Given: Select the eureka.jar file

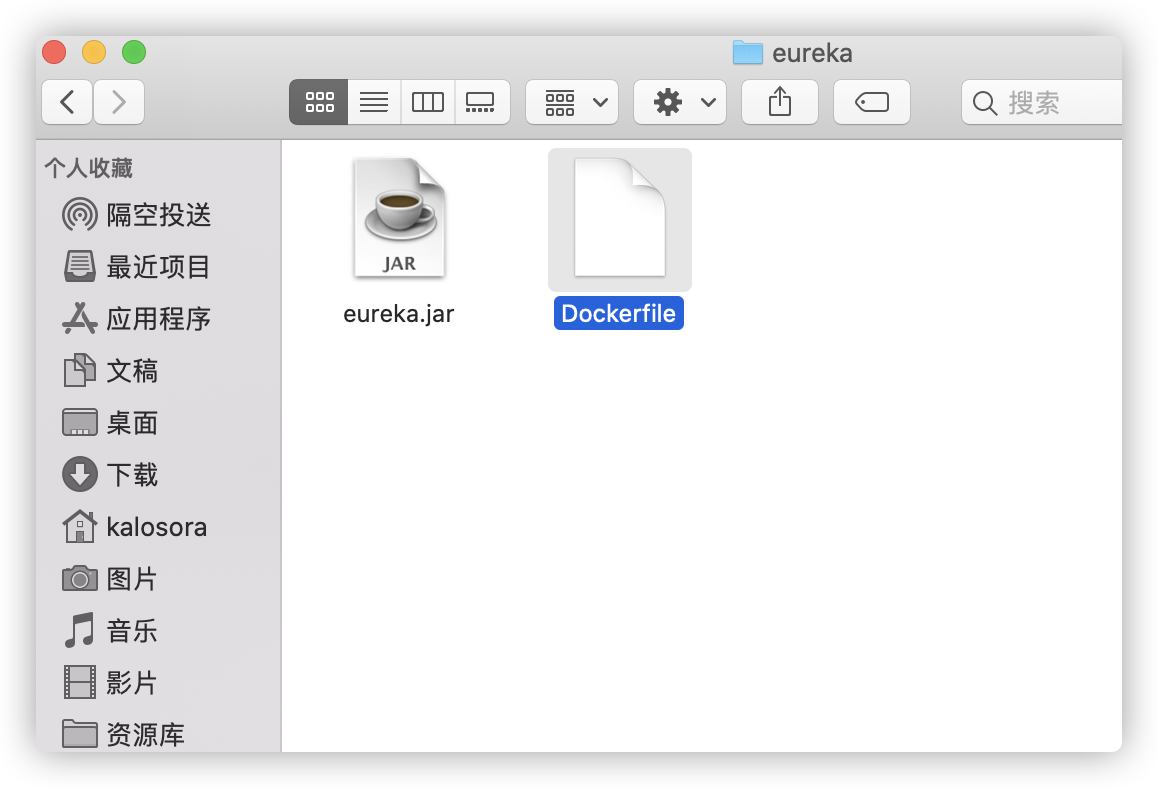Looking at the screenshot, I should coord(399,220).
